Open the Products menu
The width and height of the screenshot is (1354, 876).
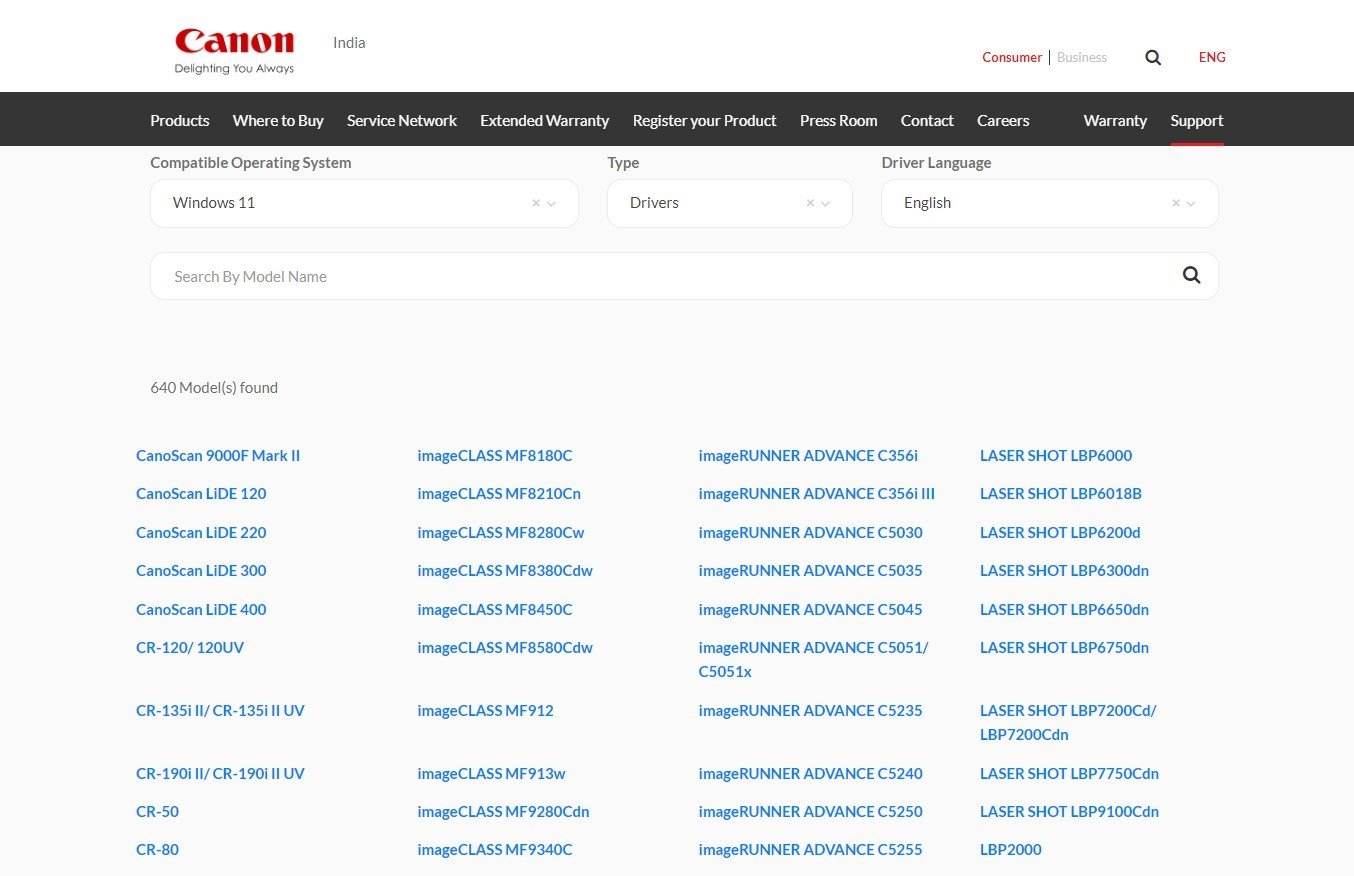pos(180,120)
